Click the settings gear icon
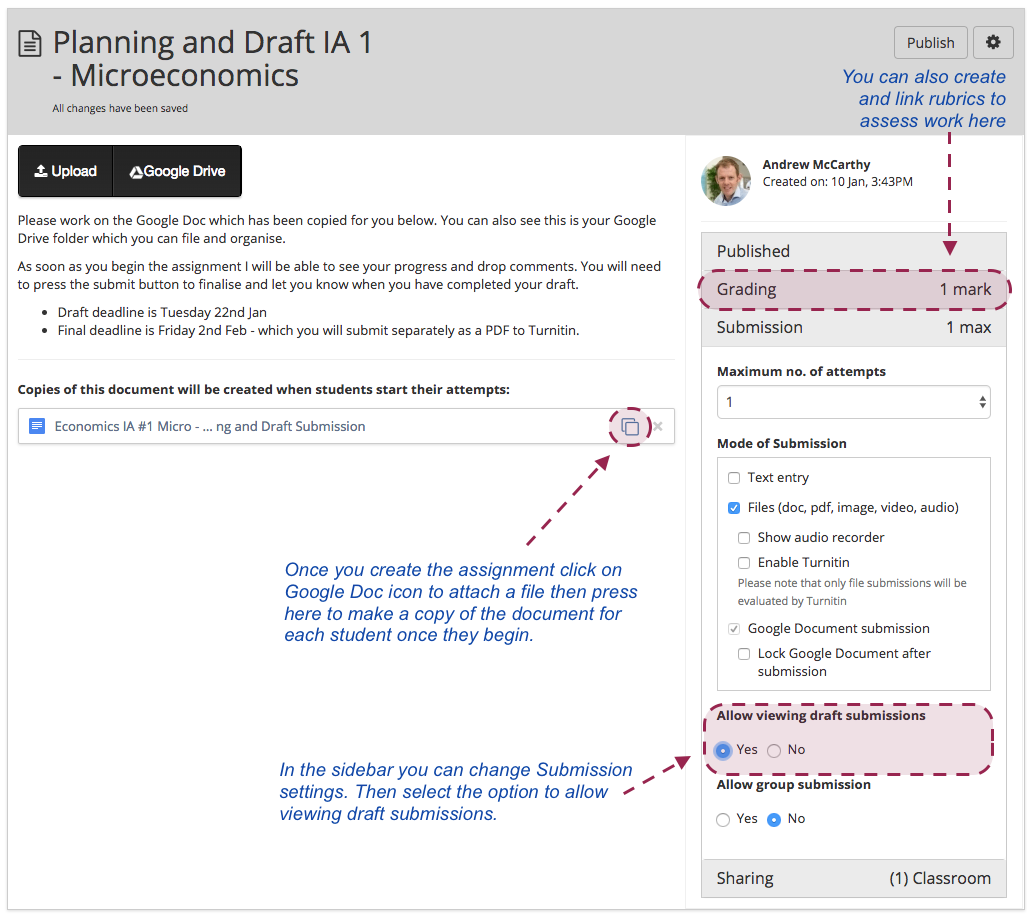1027x914 pixels. pos(992,43)
